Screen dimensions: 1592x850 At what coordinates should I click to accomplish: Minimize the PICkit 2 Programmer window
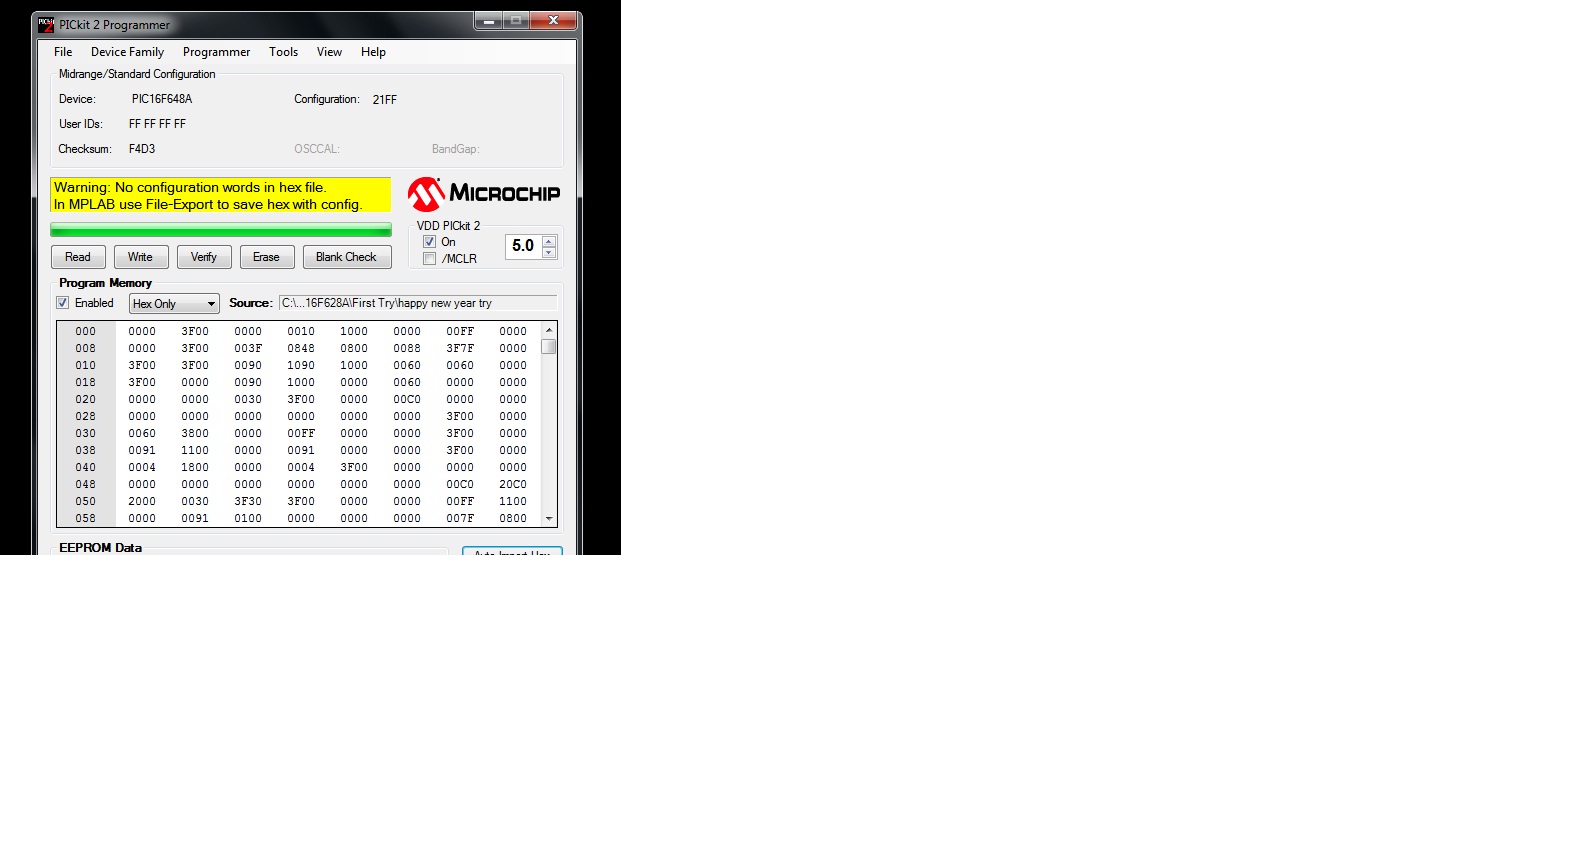point(488,21)
